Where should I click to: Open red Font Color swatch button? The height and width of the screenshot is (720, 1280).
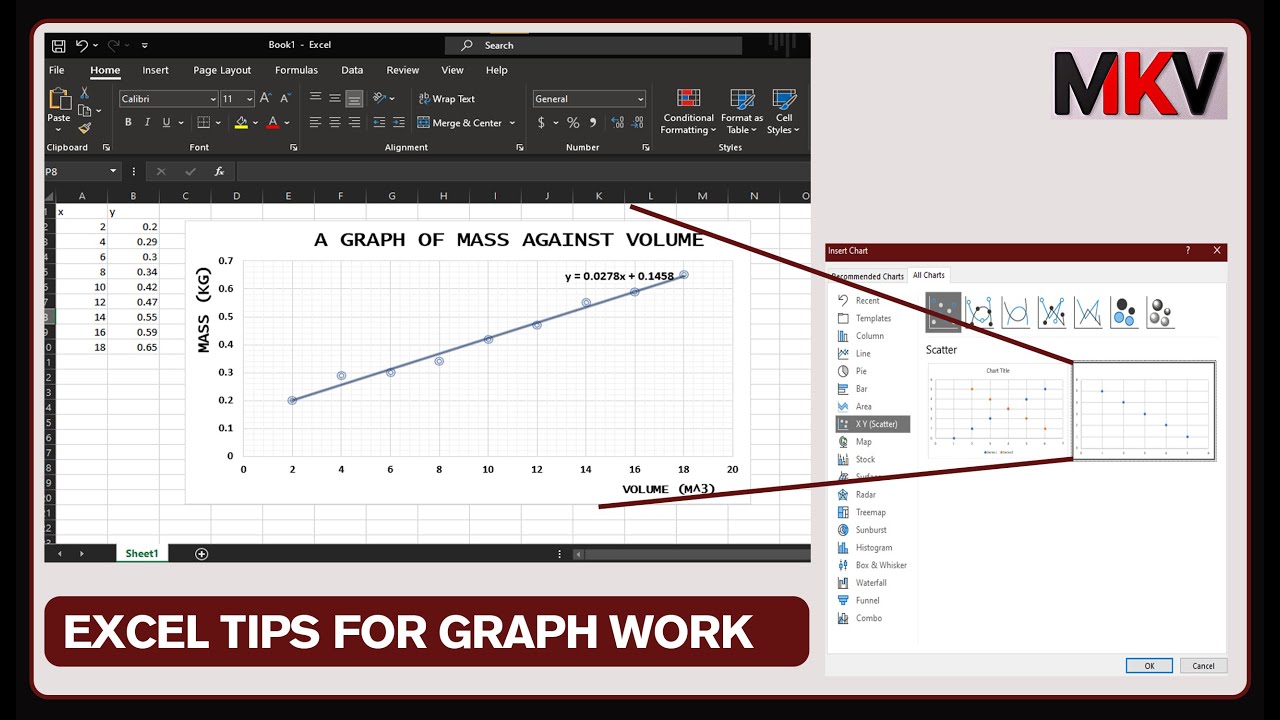click(273, 123)
